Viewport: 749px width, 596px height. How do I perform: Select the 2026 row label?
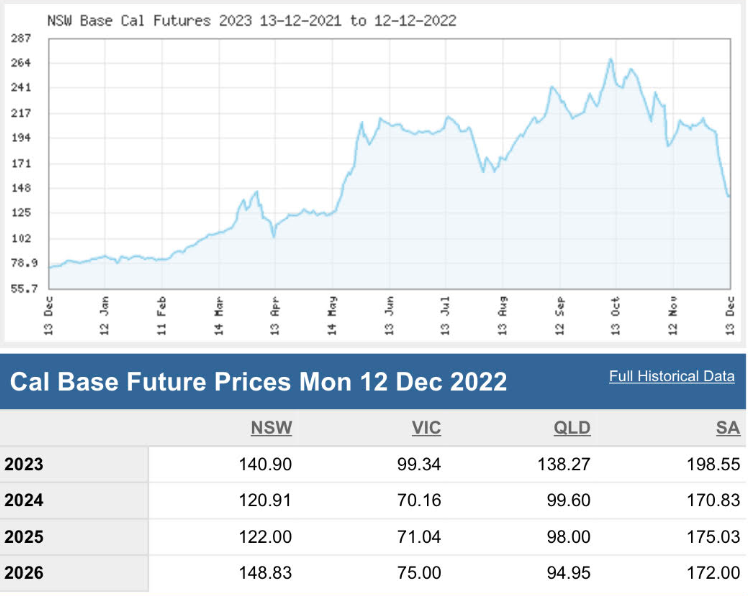coord(25,573)
